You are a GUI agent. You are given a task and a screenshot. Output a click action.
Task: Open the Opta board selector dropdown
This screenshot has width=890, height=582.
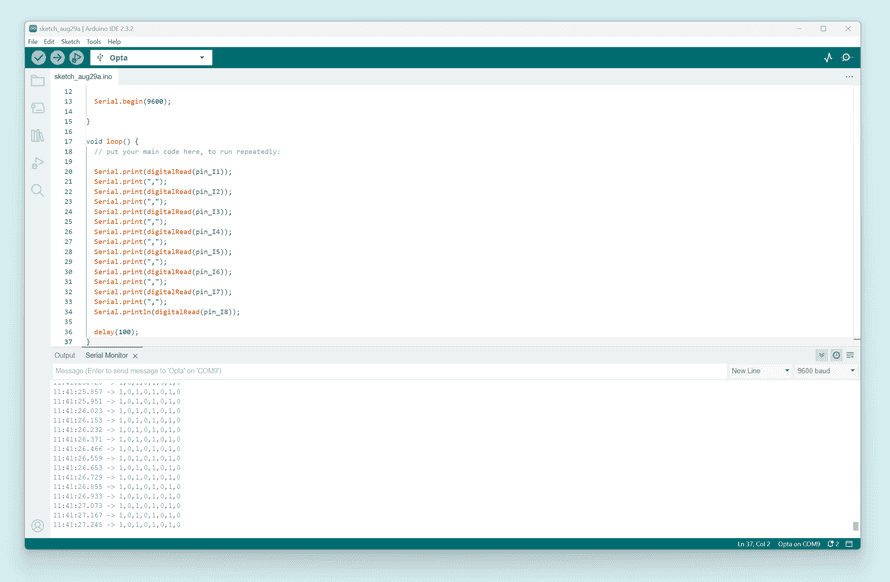pyautogui.click(x=150, y=58)
